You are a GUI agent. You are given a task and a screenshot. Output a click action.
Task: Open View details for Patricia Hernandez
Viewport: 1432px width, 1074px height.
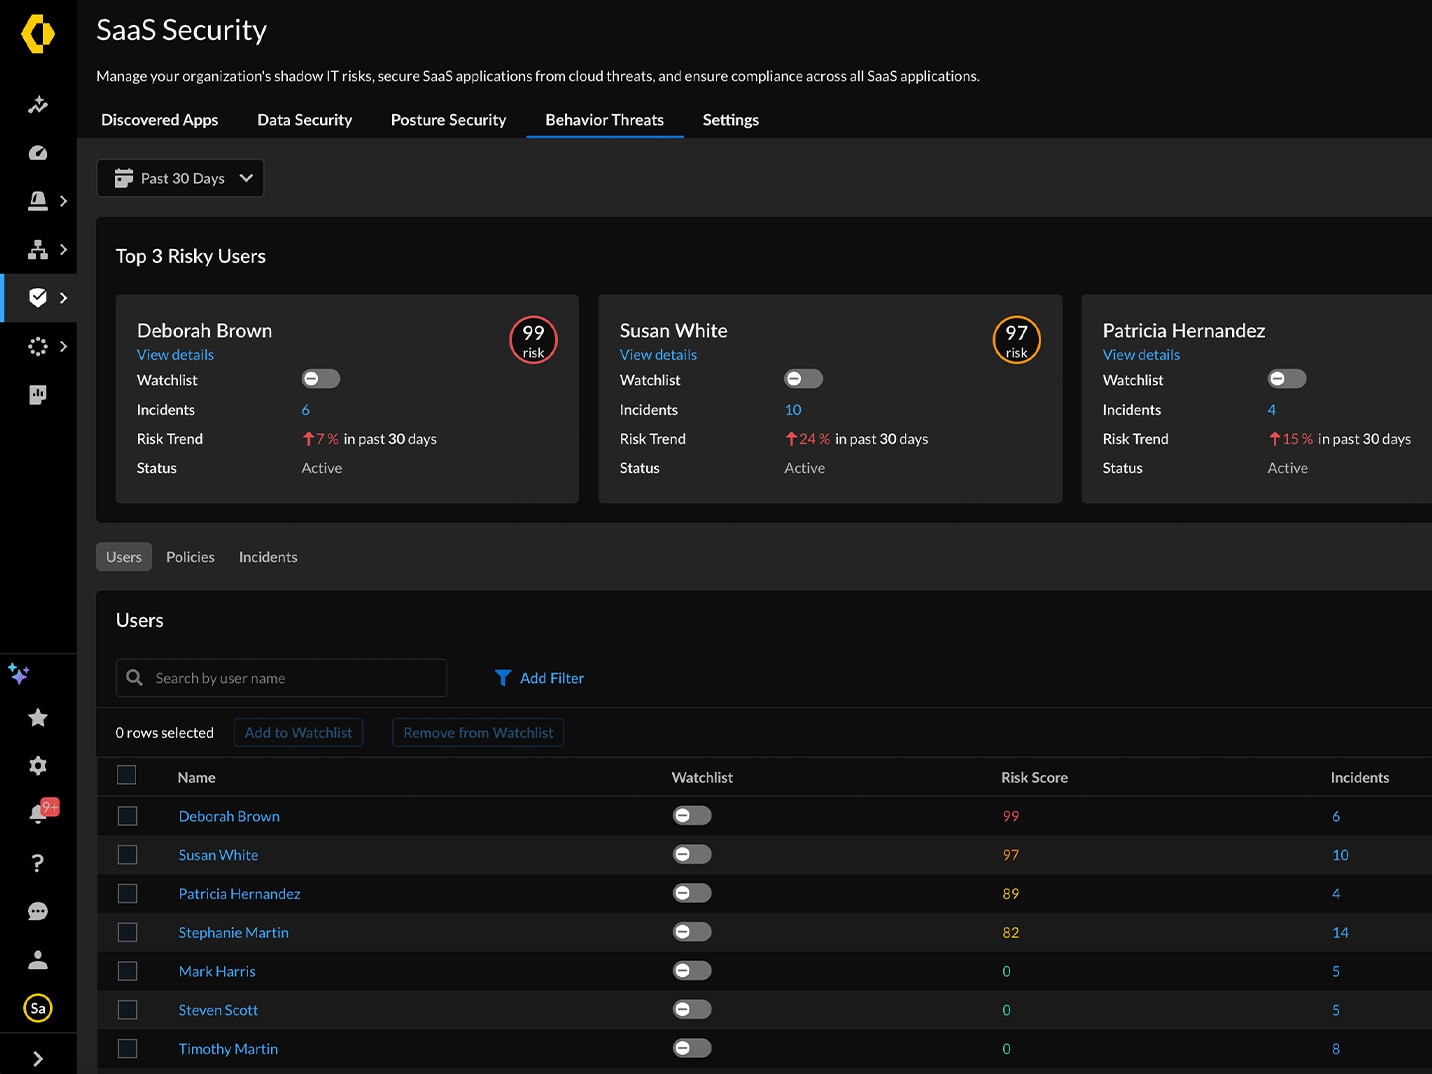coord(1141,354)
